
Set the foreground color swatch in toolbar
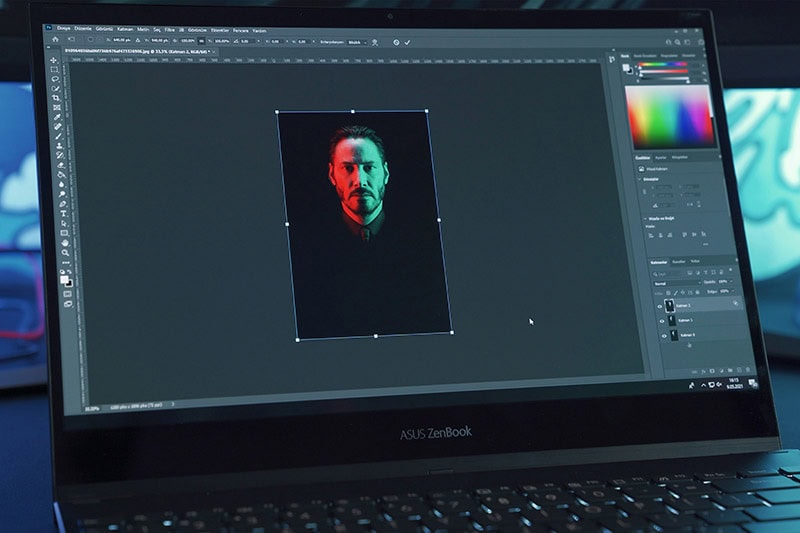pyautogui.click(x=63, y=279)
